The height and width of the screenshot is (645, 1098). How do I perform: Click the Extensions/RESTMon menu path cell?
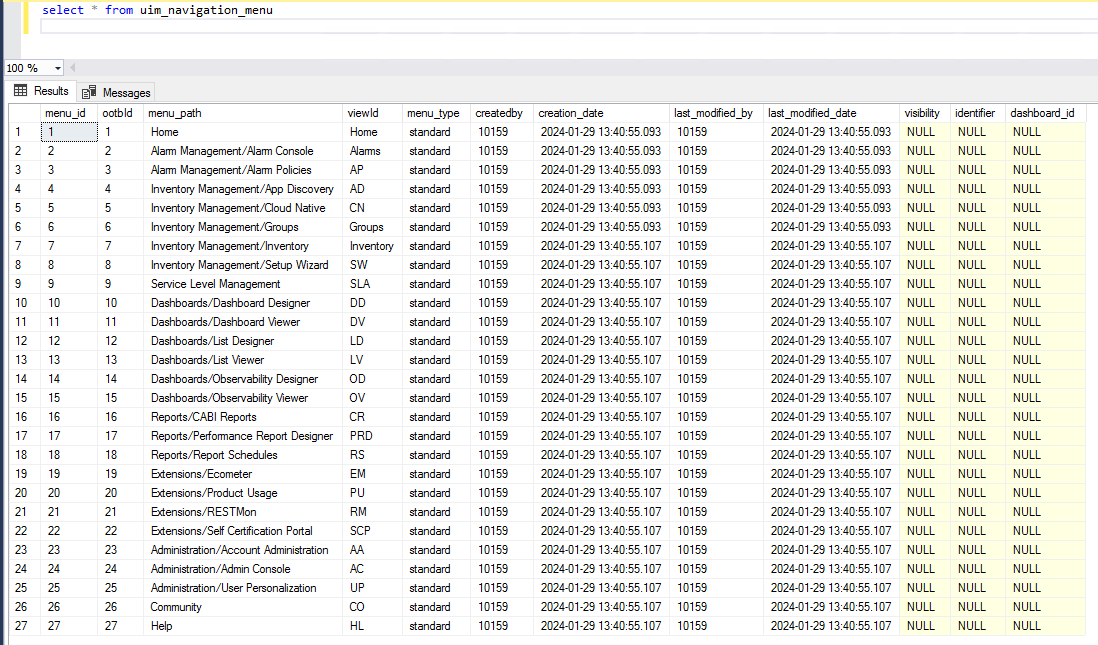point(203,512)
